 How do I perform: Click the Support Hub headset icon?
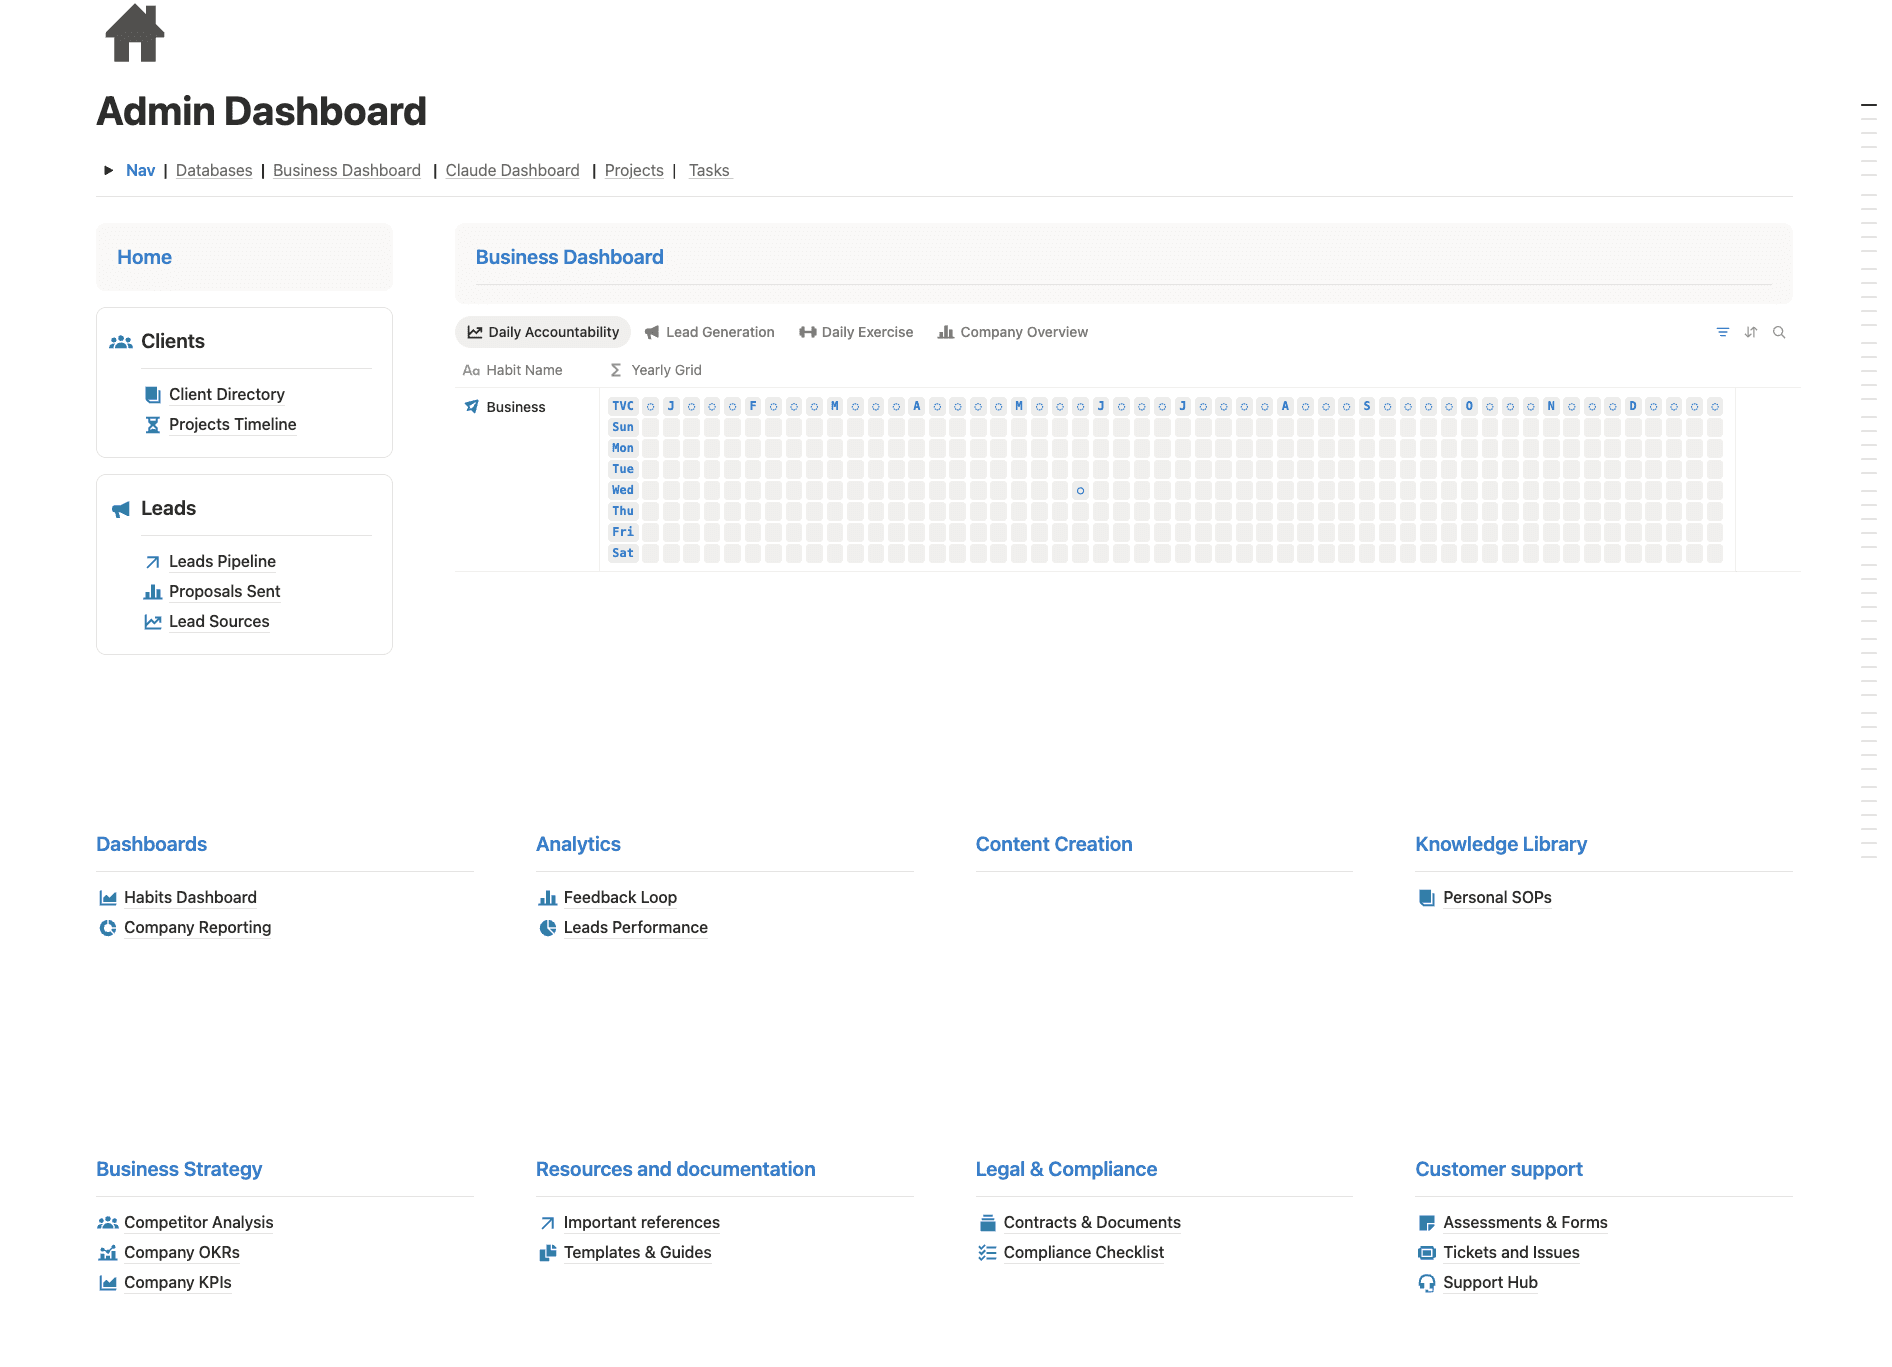coord(1427,1282)
